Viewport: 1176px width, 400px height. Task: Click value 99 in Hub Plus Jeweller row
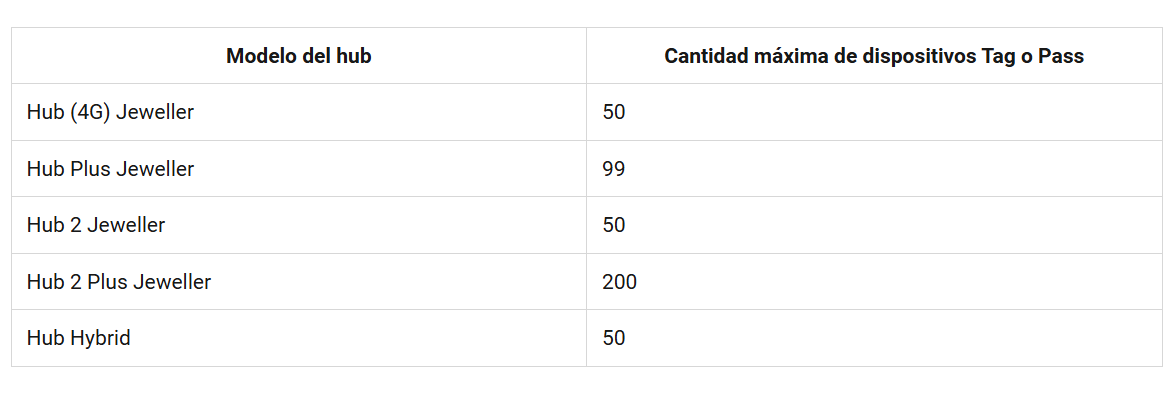pos(614,169)
